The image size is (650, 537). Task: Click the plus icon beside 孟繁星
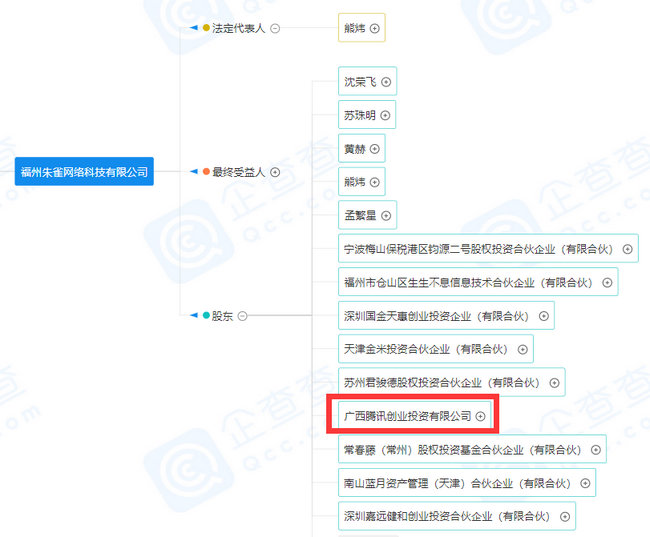[386, 215]
